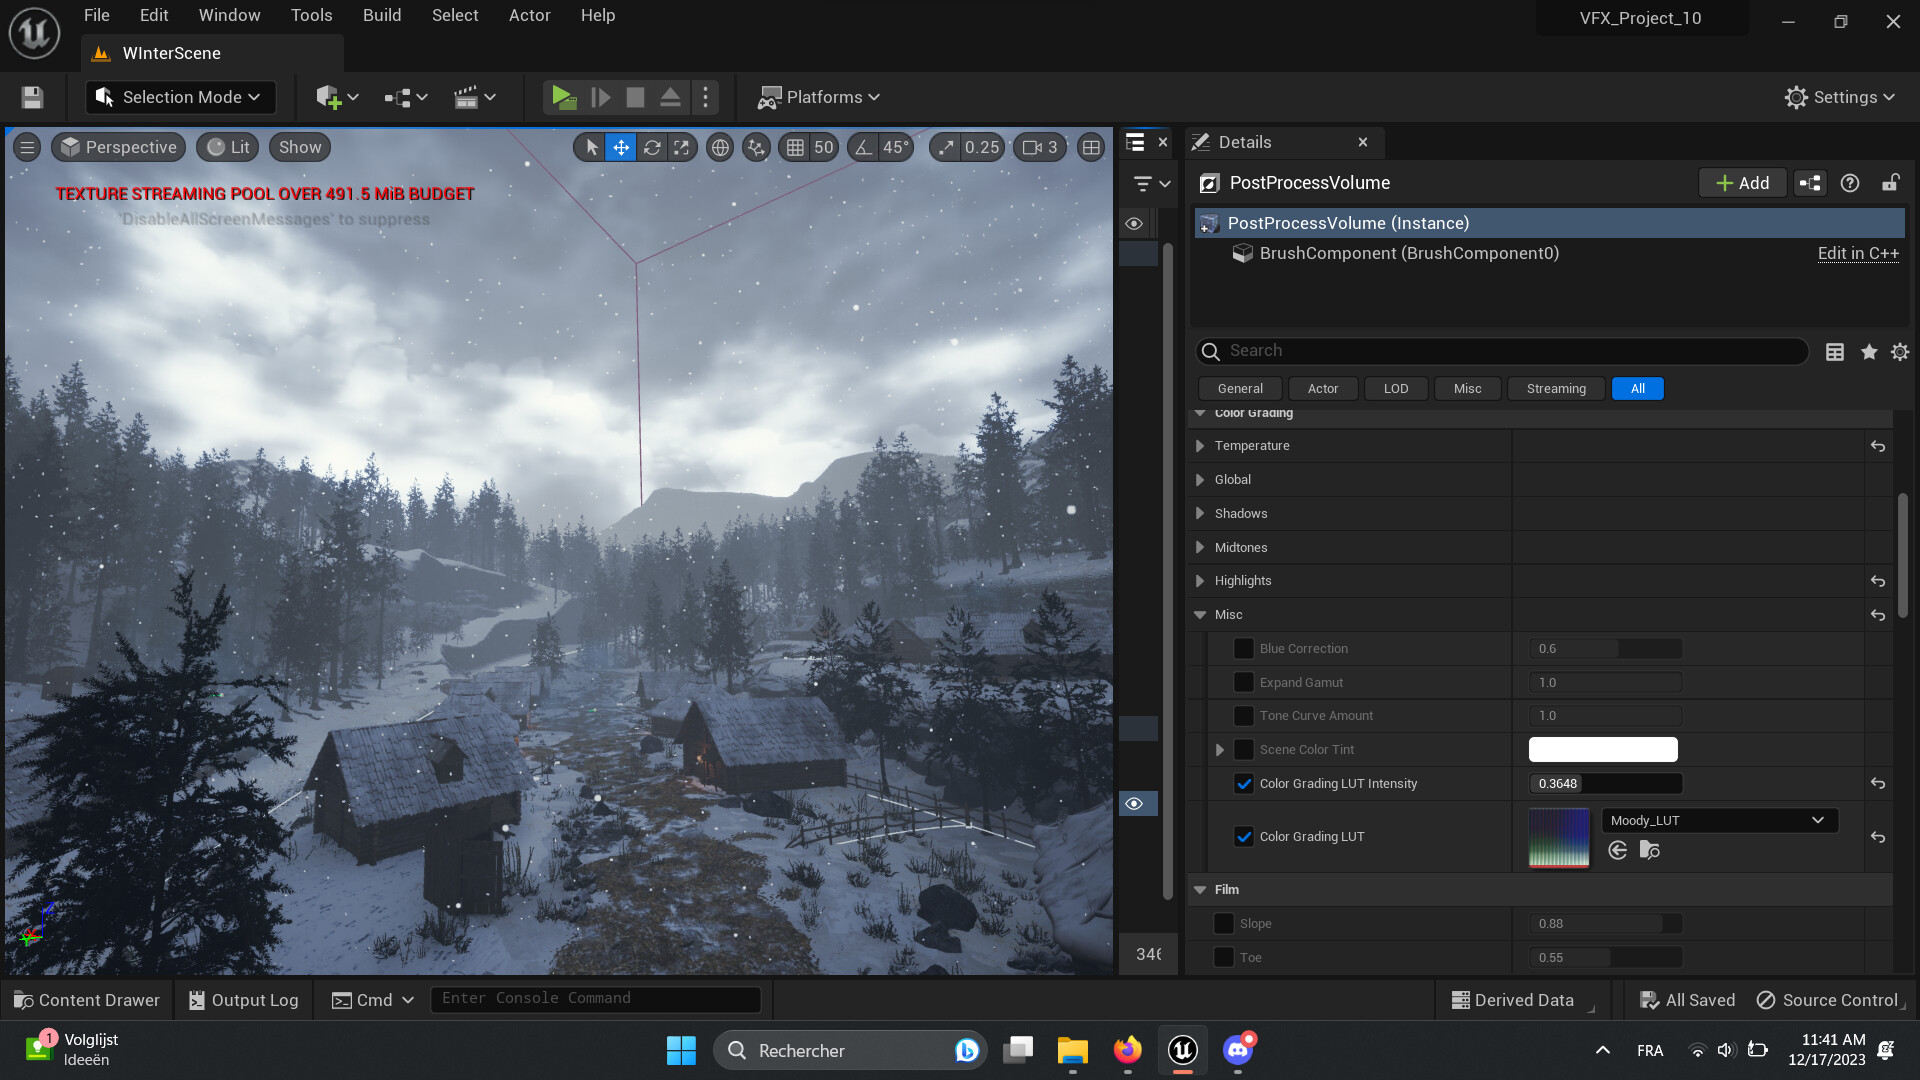Open the Scene Color Tint white swatch
The image size is (1920, 1080).
point(1602,749)
